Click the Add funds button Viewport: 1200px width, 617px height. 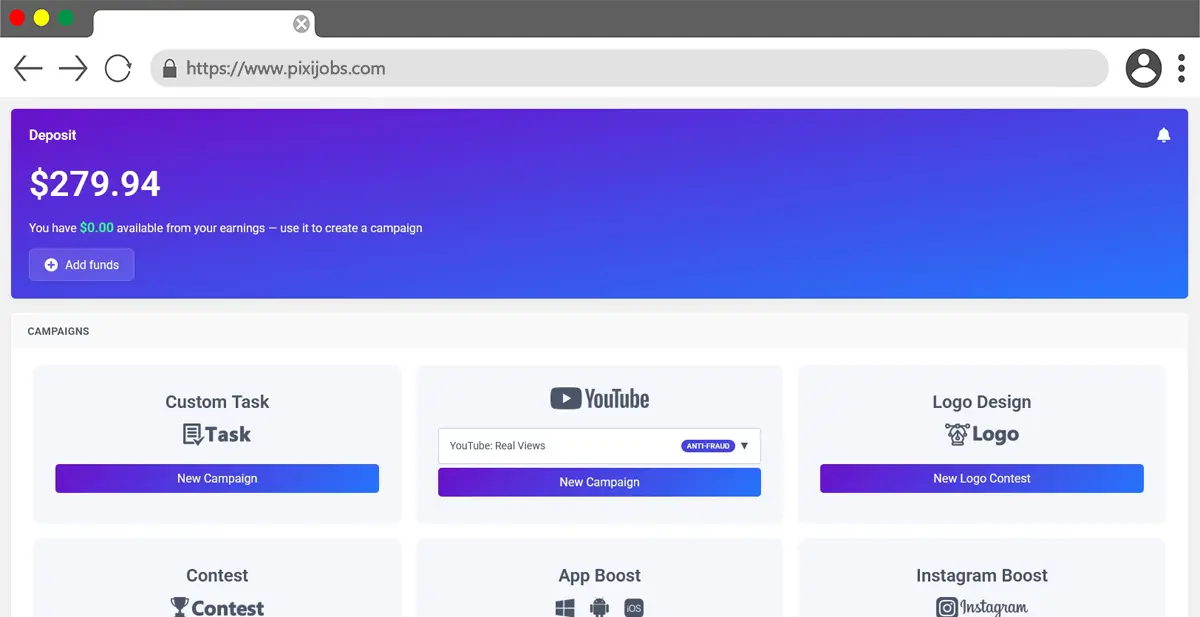pos(81,265)
